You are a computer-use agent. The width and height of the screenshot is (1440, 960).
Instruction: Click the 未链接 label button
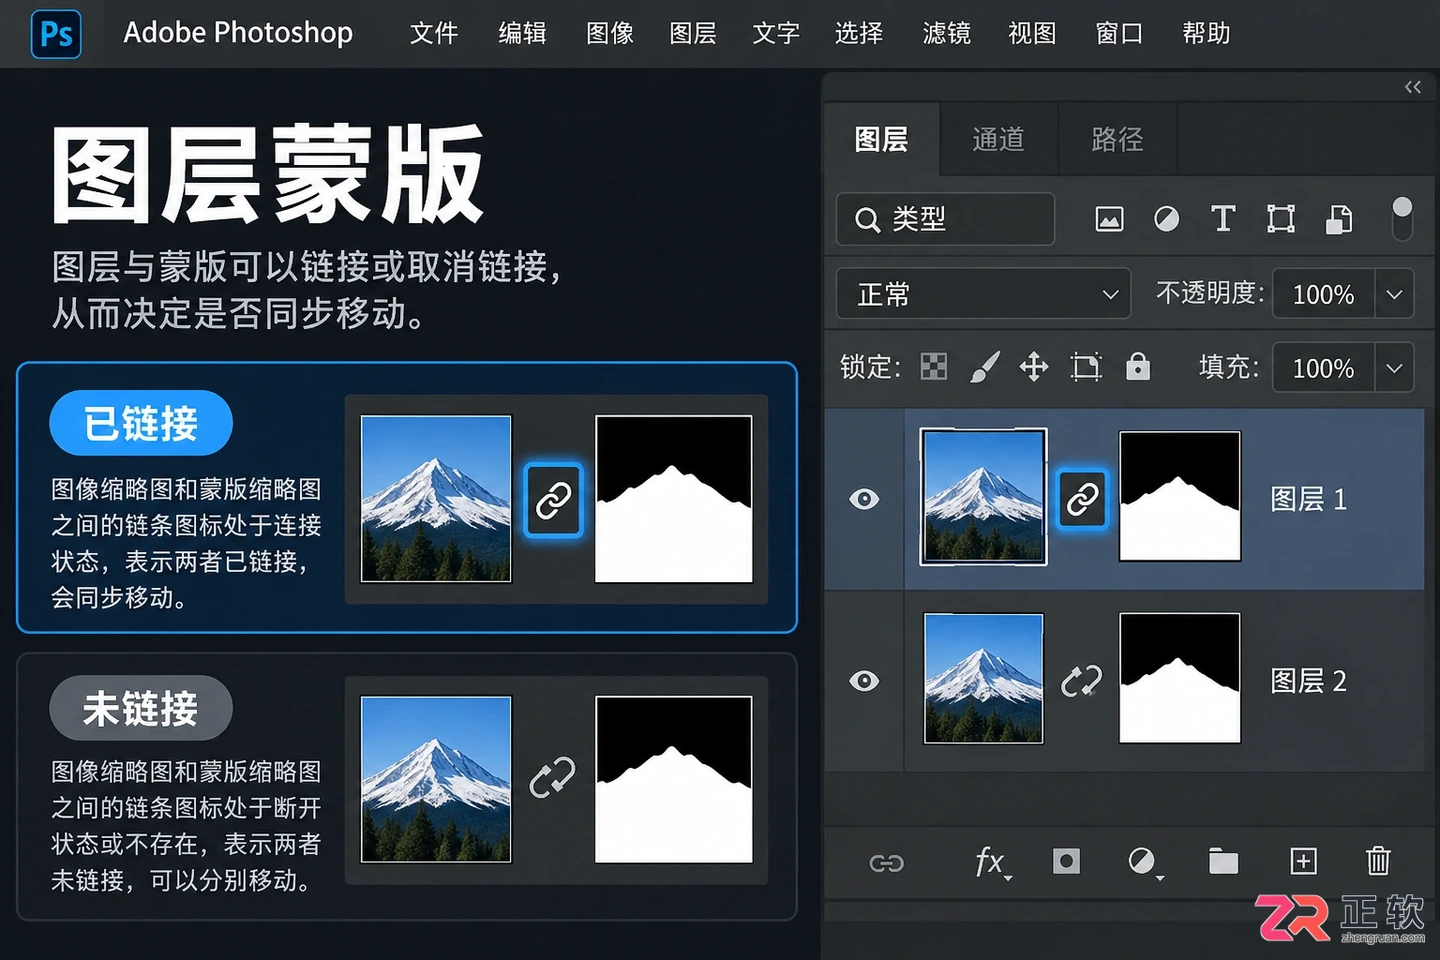141,708
